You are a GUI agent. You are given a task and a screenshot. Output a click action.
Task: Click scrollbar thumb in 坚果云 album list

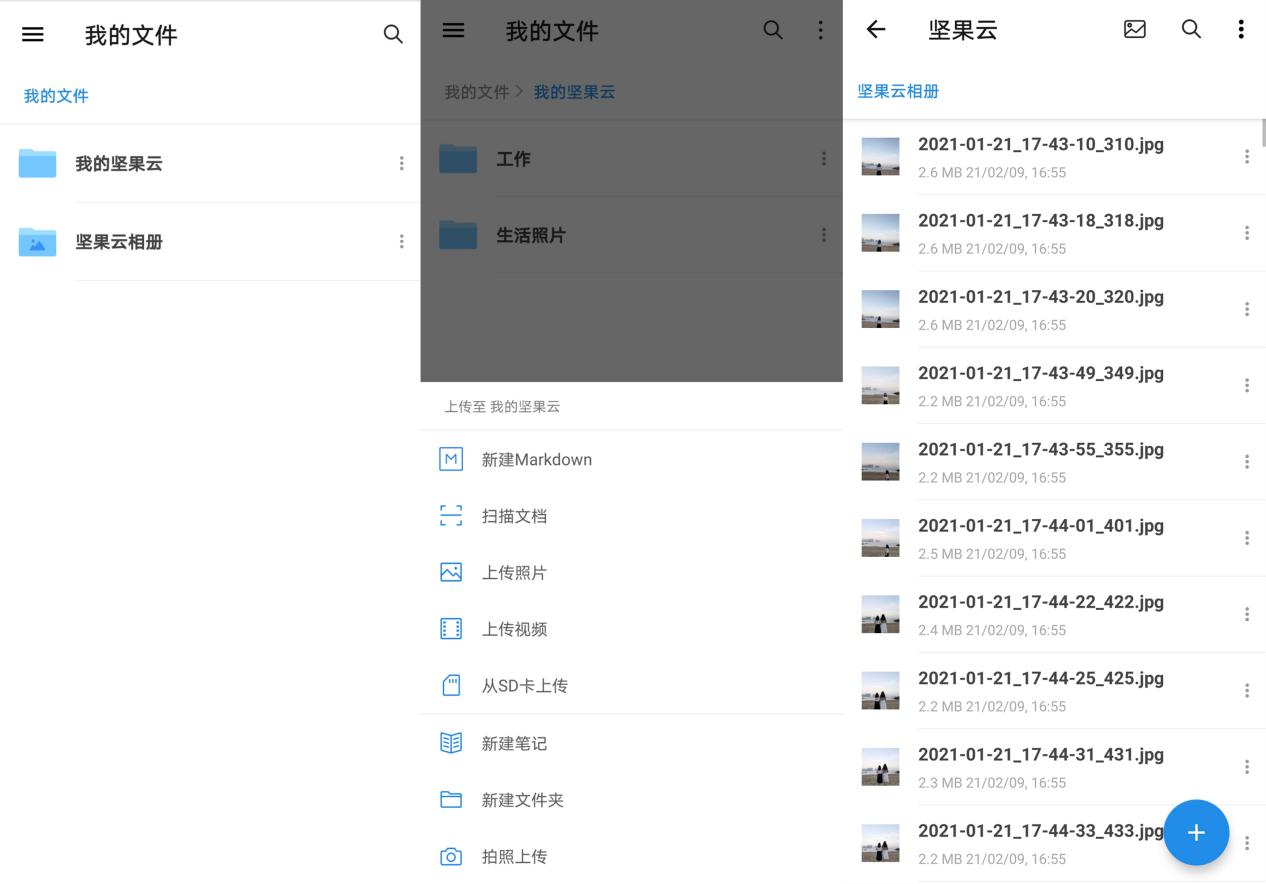[1264, 132]
